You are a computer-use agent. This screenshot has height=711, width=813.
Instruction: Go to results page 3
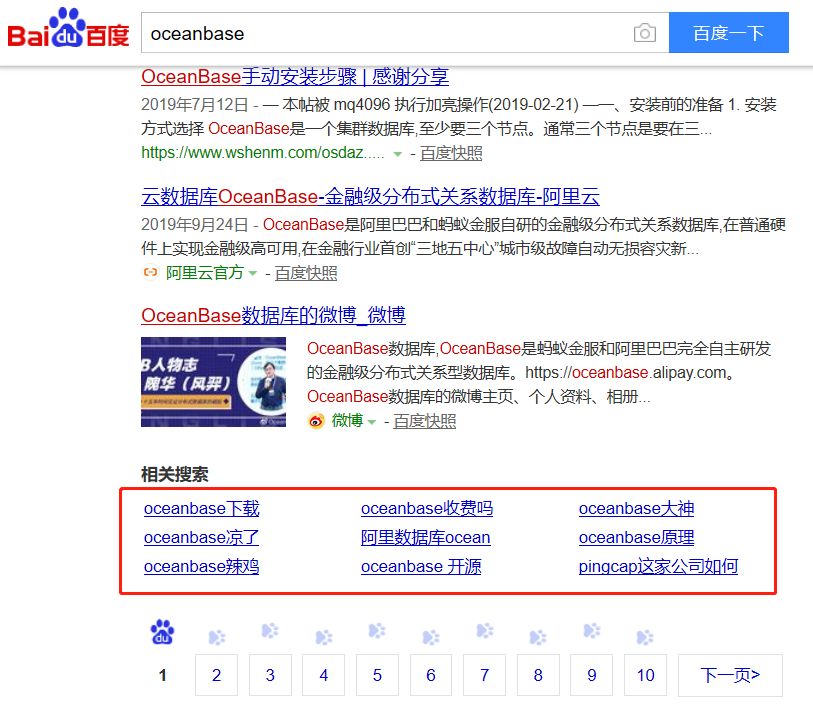pyautogui.click(x=270, y=675)
